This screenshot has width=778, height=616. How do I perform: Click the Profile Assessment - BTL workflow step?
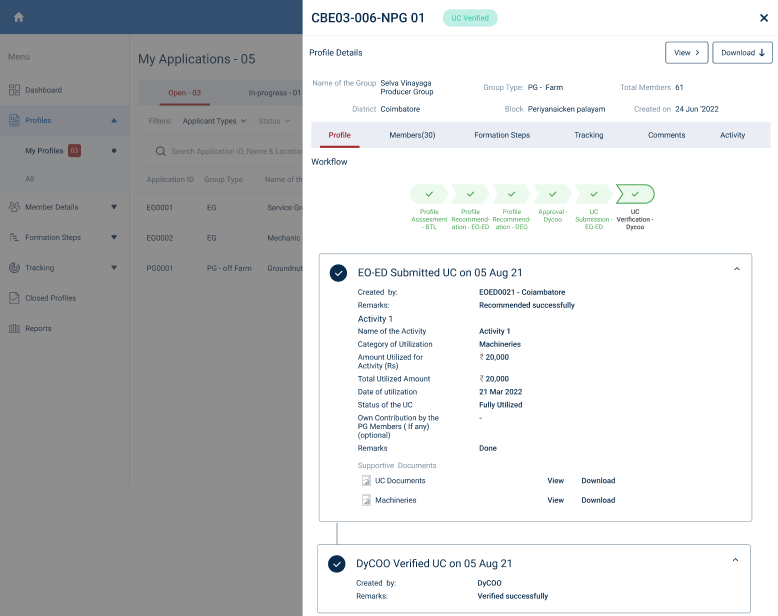coord(429,193)
